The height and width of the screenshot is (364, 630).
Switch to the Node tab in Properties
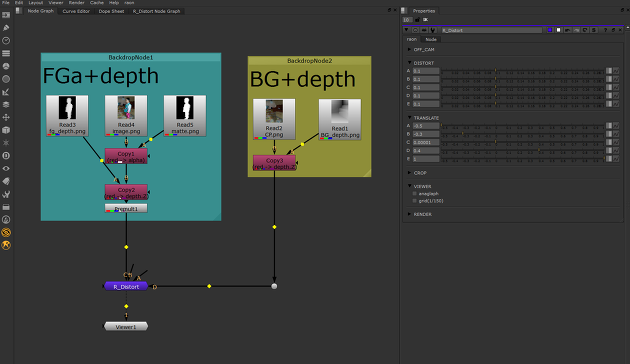pyautogui.click(x=431, y=39)
